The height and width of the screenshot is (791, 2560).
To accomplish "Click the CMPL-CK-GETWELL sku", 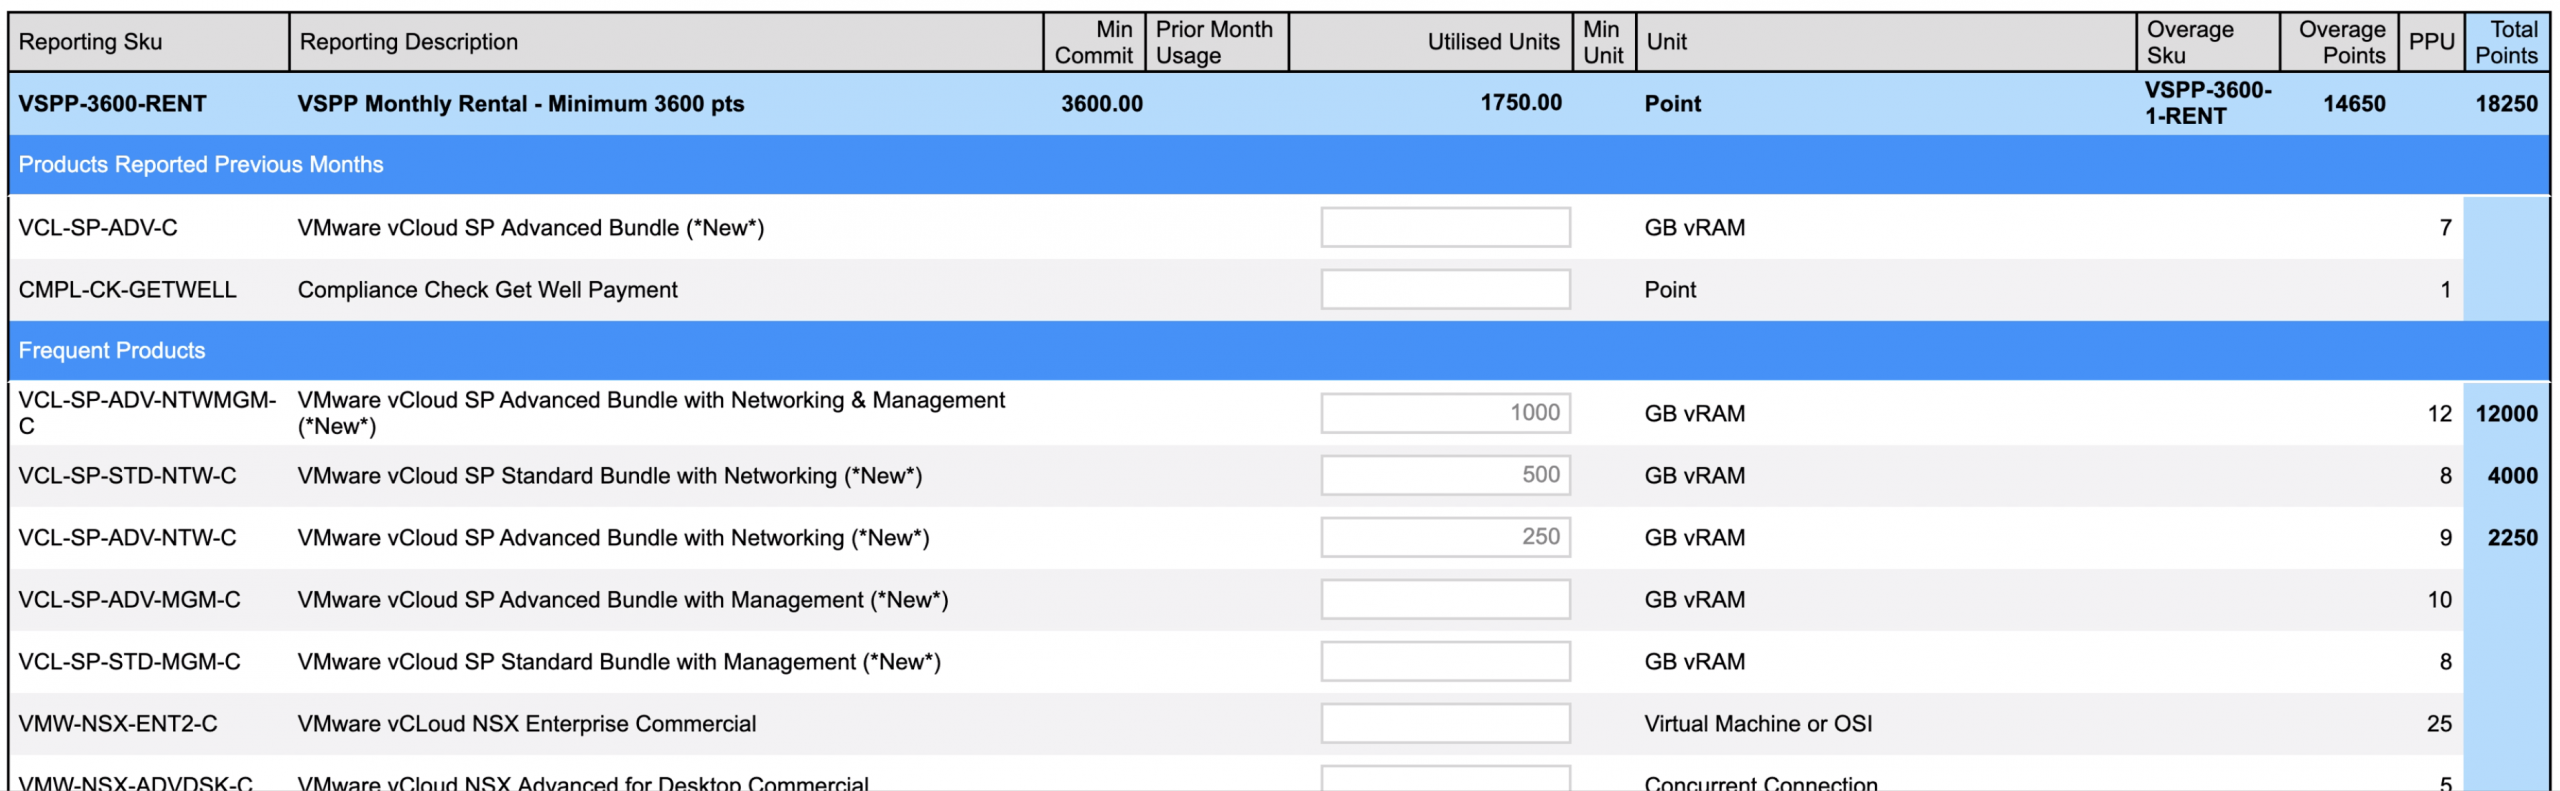I will tap(127, 290).
